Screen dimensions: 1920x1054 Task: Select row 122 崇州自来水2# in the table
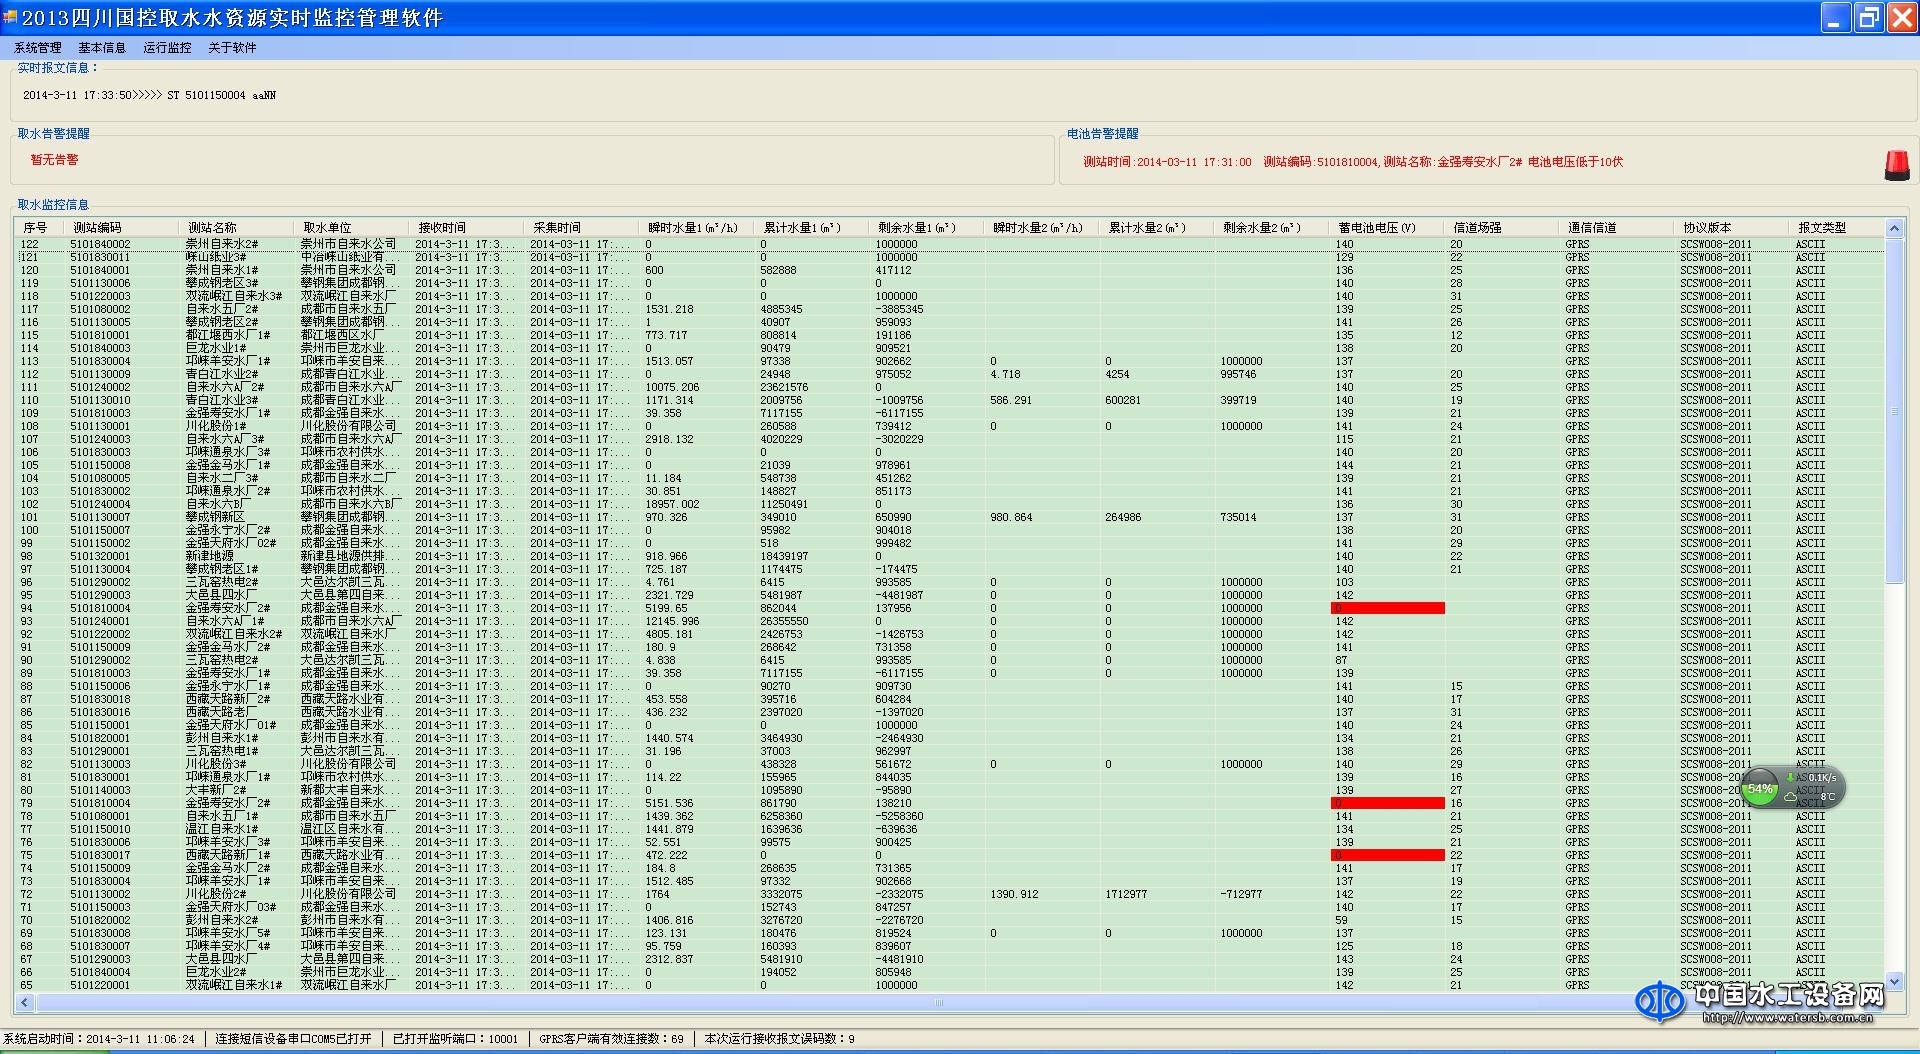coord(222,244)
